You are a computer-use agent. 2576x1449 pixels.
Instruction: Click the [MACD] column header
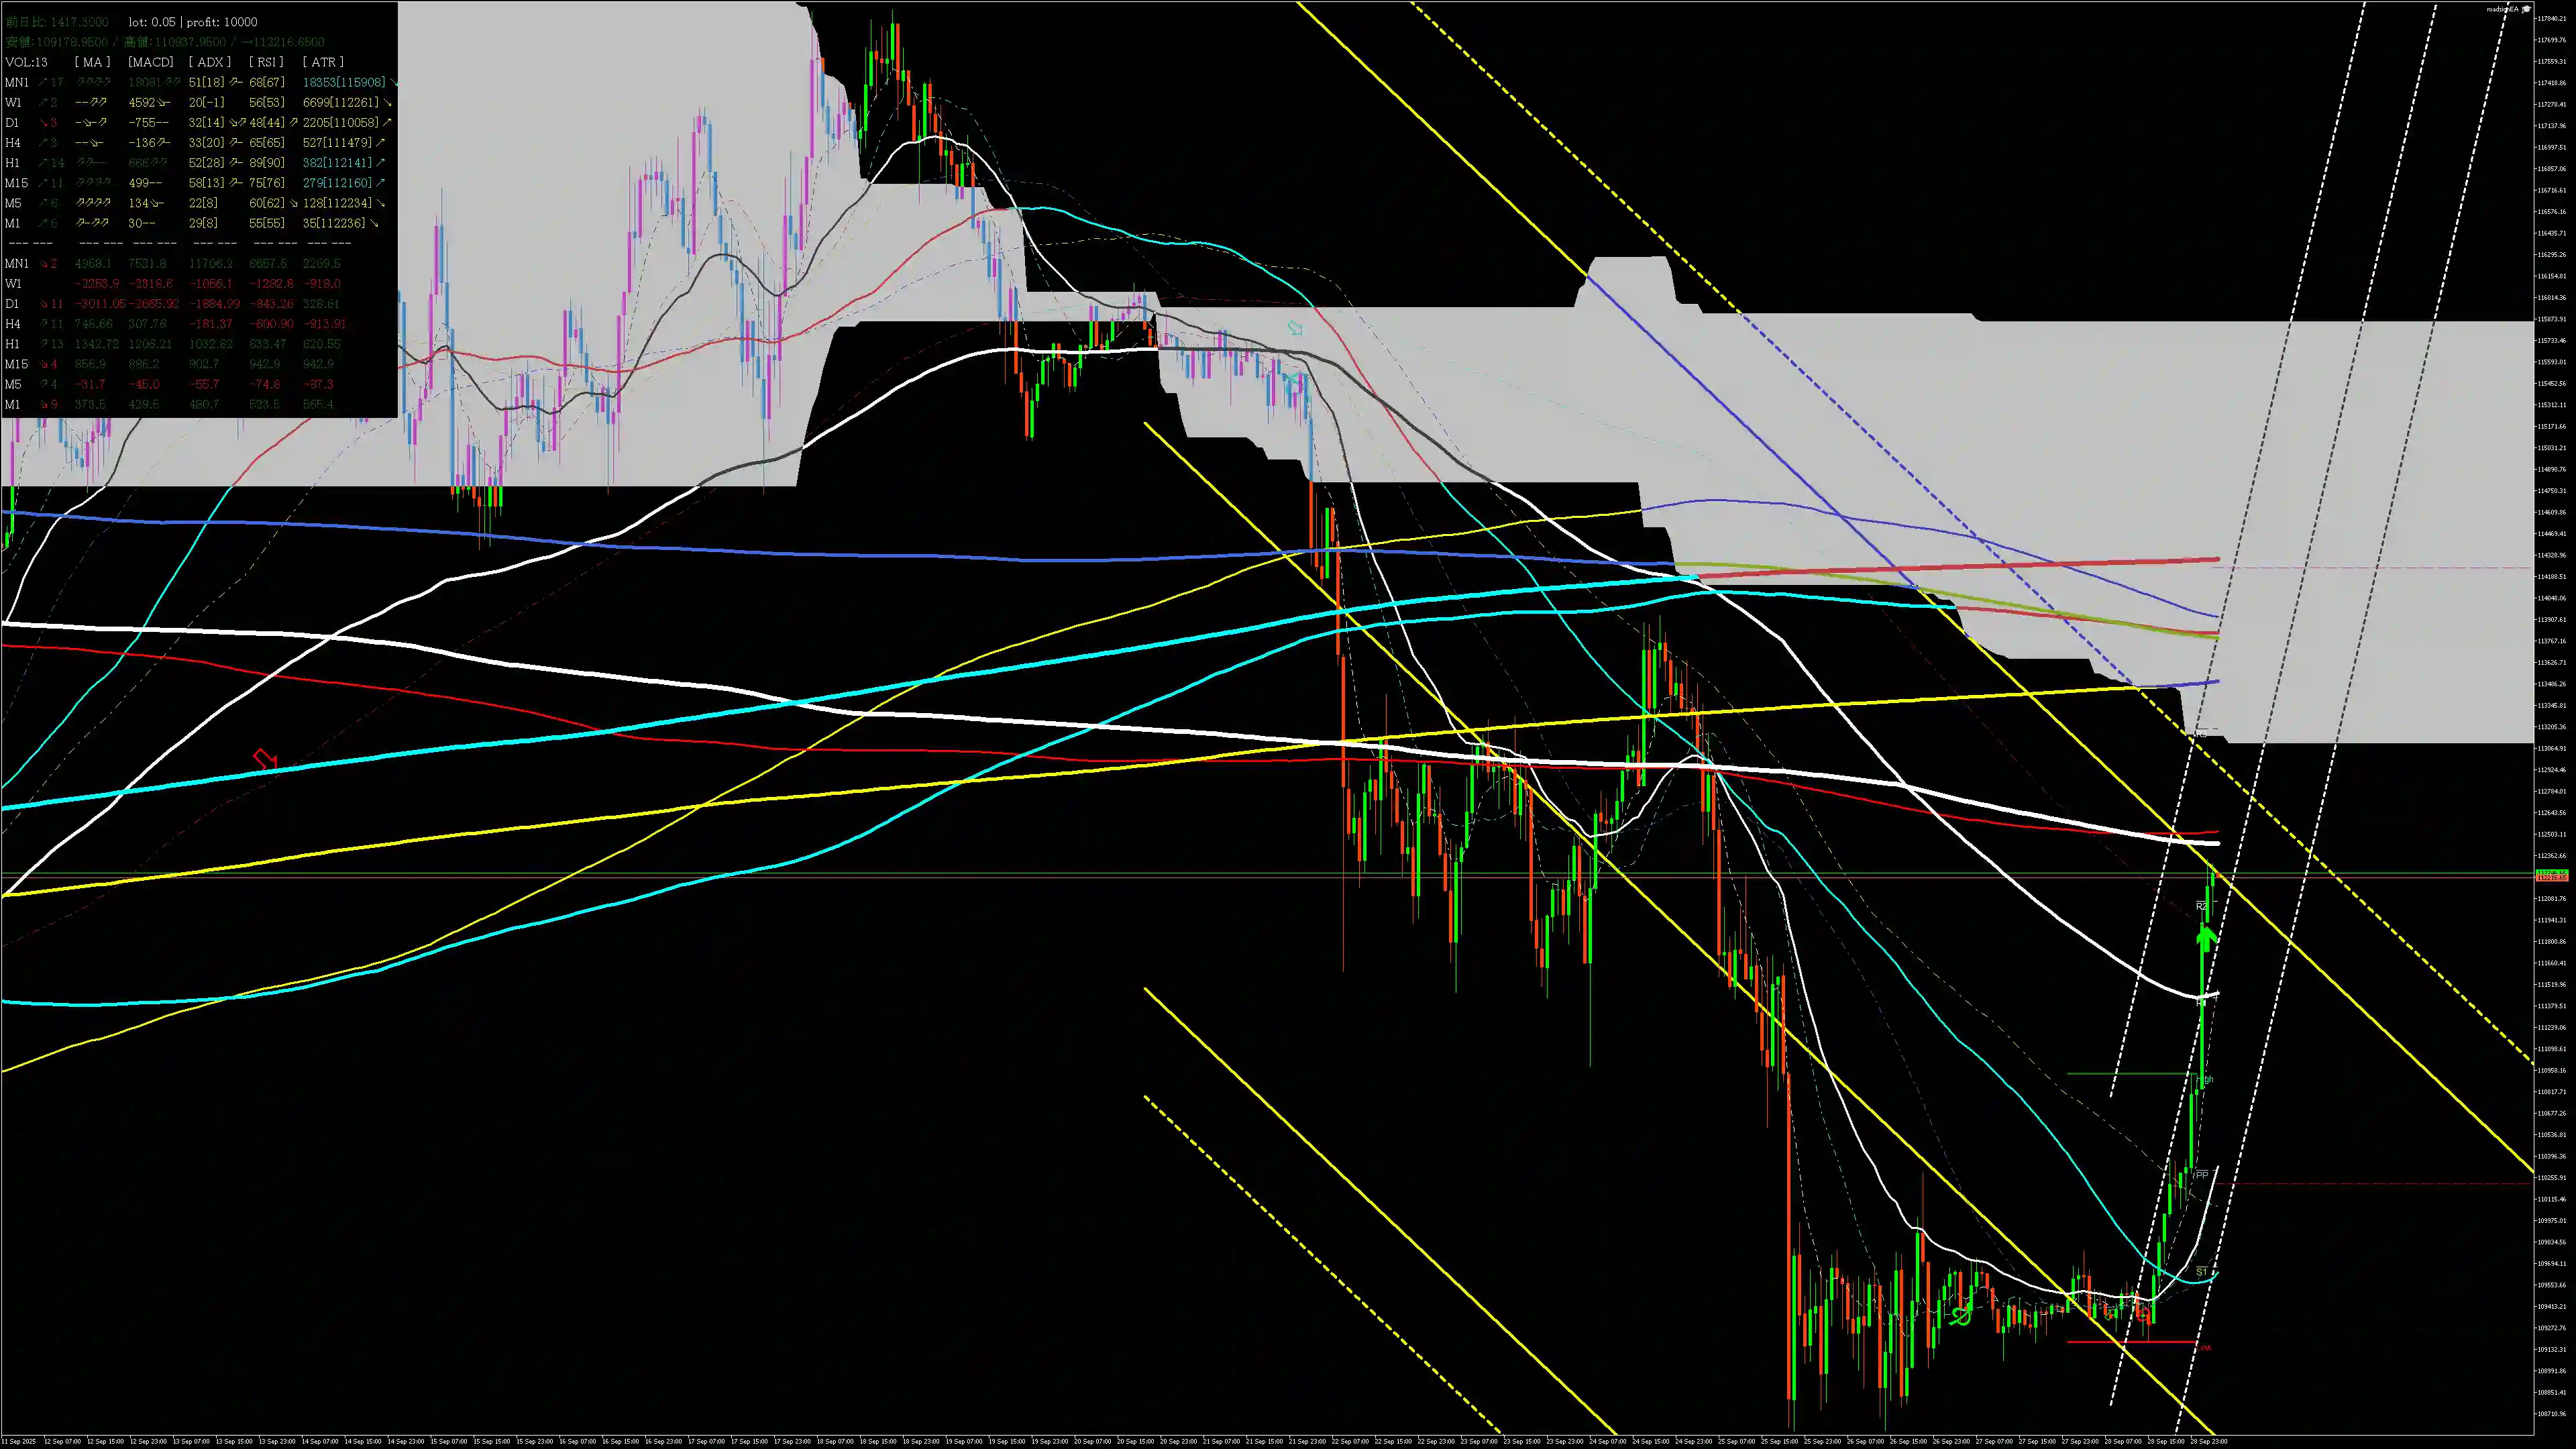click(151, 62)
